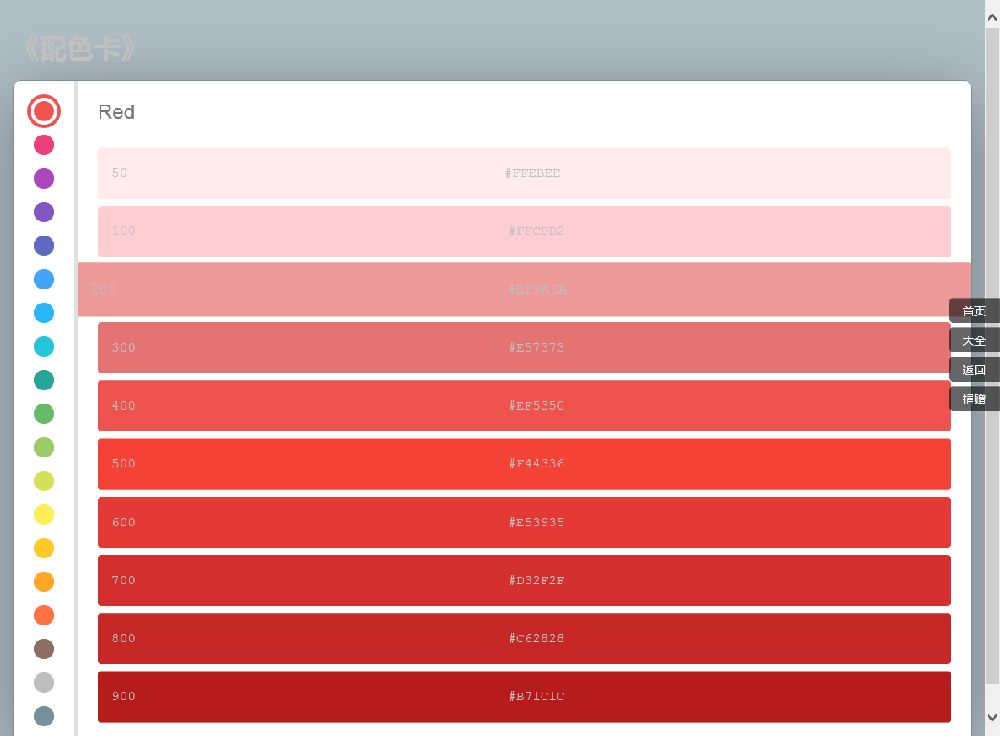Viewport: 1000px width, 736px height.
Task: Select the yellow color dot
Action: pyautogui.click(x=44, y=515)
